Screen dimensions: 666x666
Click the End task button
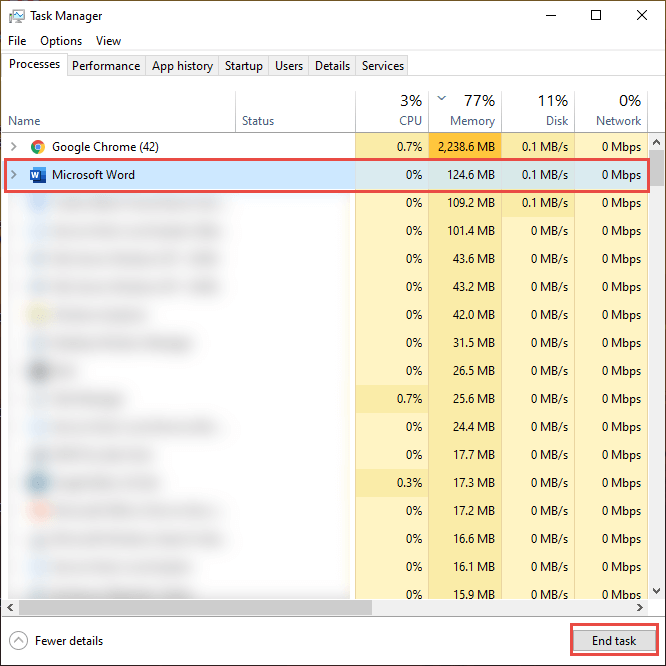[614, 641]
